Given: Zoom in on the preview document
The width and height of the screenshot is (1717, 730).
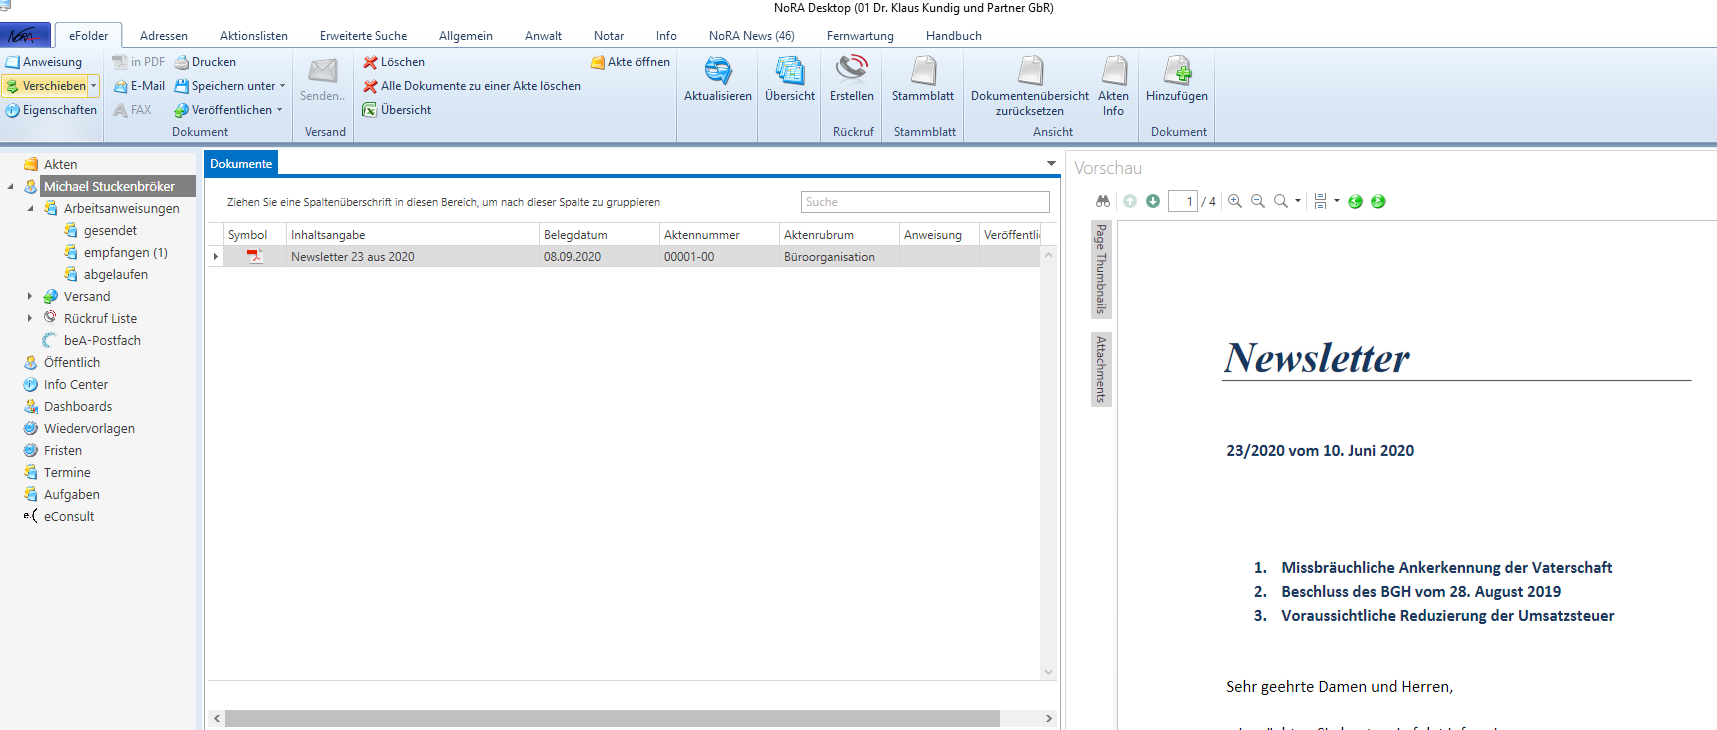Looking at the screenshot, I should point(1235,201).
